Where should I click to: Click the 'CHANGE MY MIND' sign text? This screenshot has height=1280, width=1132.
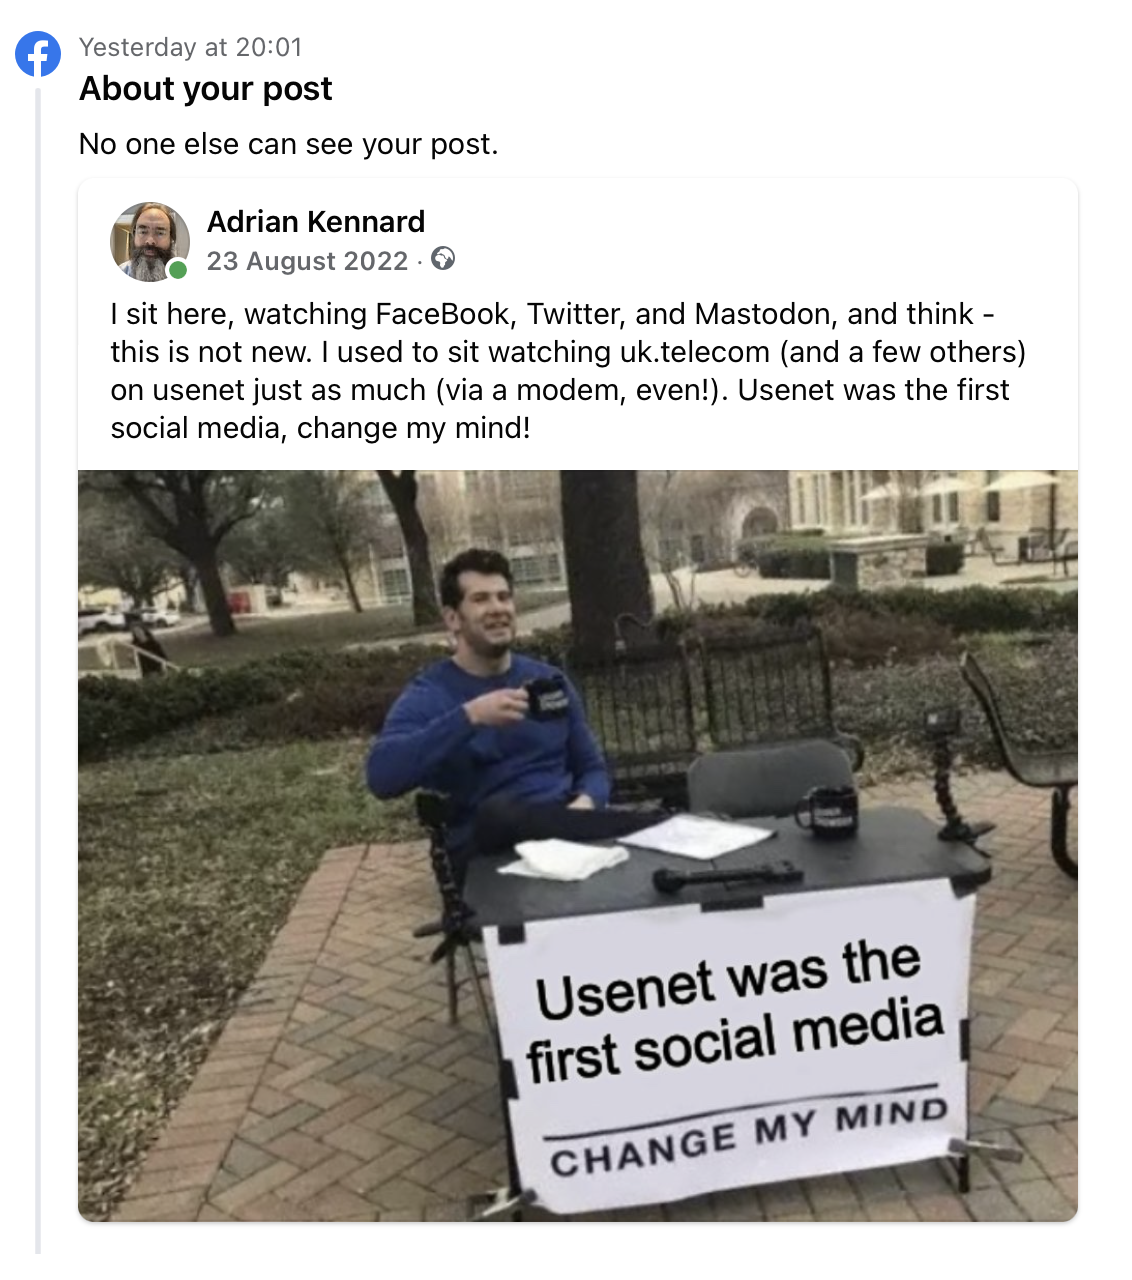coord(748,1137)
